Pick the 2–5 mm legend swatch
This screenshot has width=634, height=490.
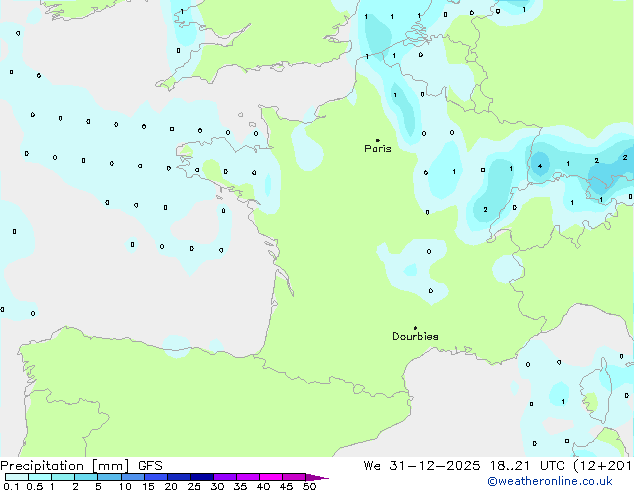click(x=86, y=477)
